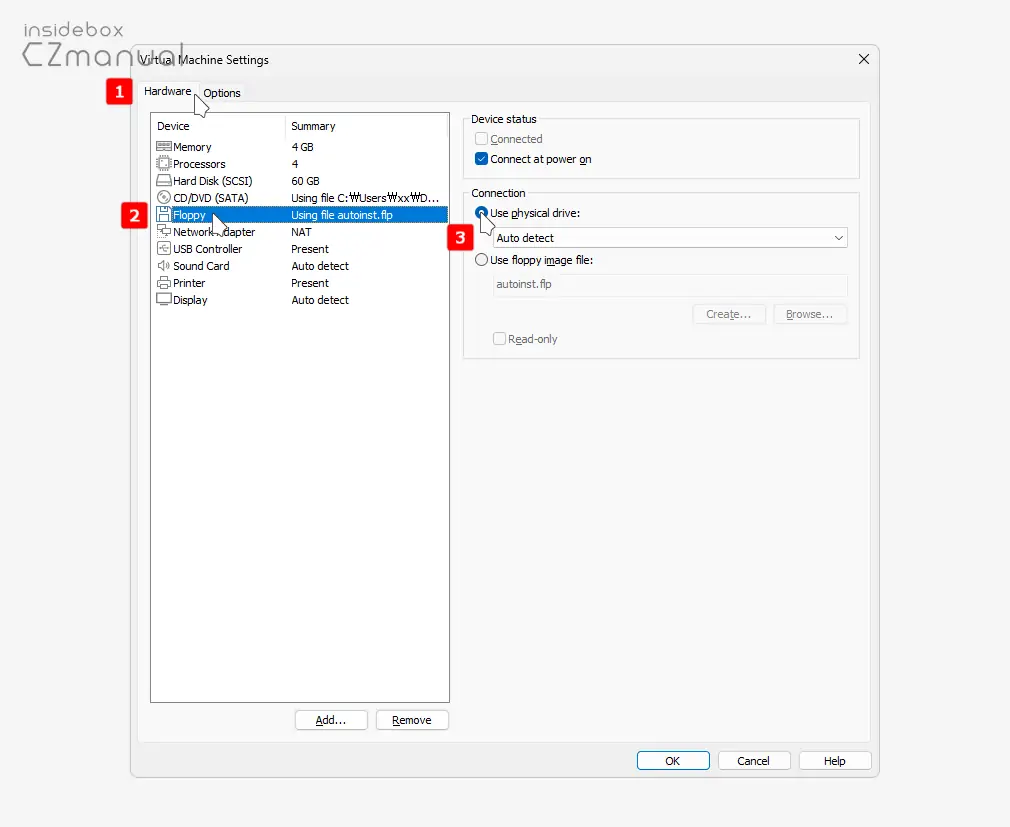This screenshot has width=1010, height=827.
Task: Click the Processors chip icon
Action: 164,164
